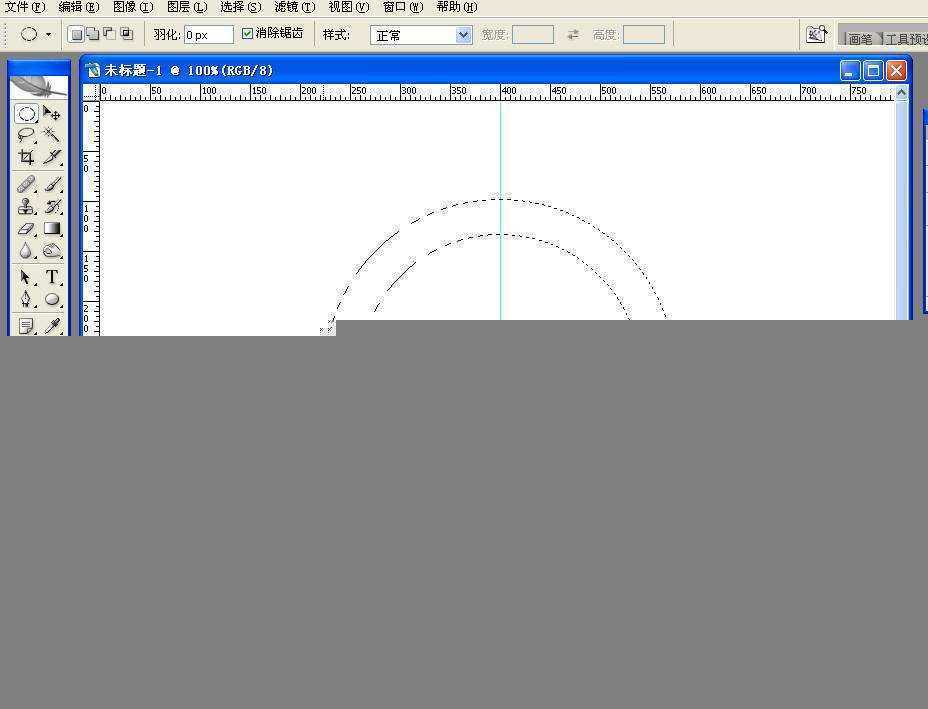Screen dimensions: 928x709
Task: Choose New Selection mode
Action: [76, 34]
